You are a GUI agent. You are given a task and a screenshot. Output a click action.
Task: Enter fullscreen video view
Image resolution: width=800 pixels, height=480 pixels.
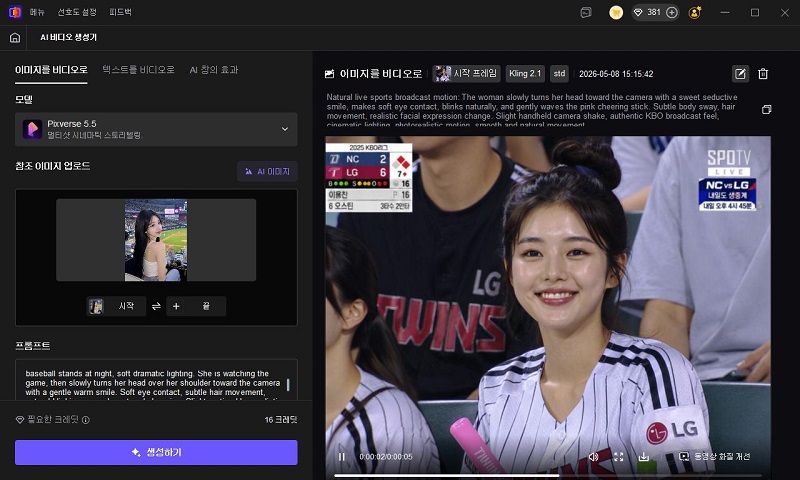(x=619, y=457)
